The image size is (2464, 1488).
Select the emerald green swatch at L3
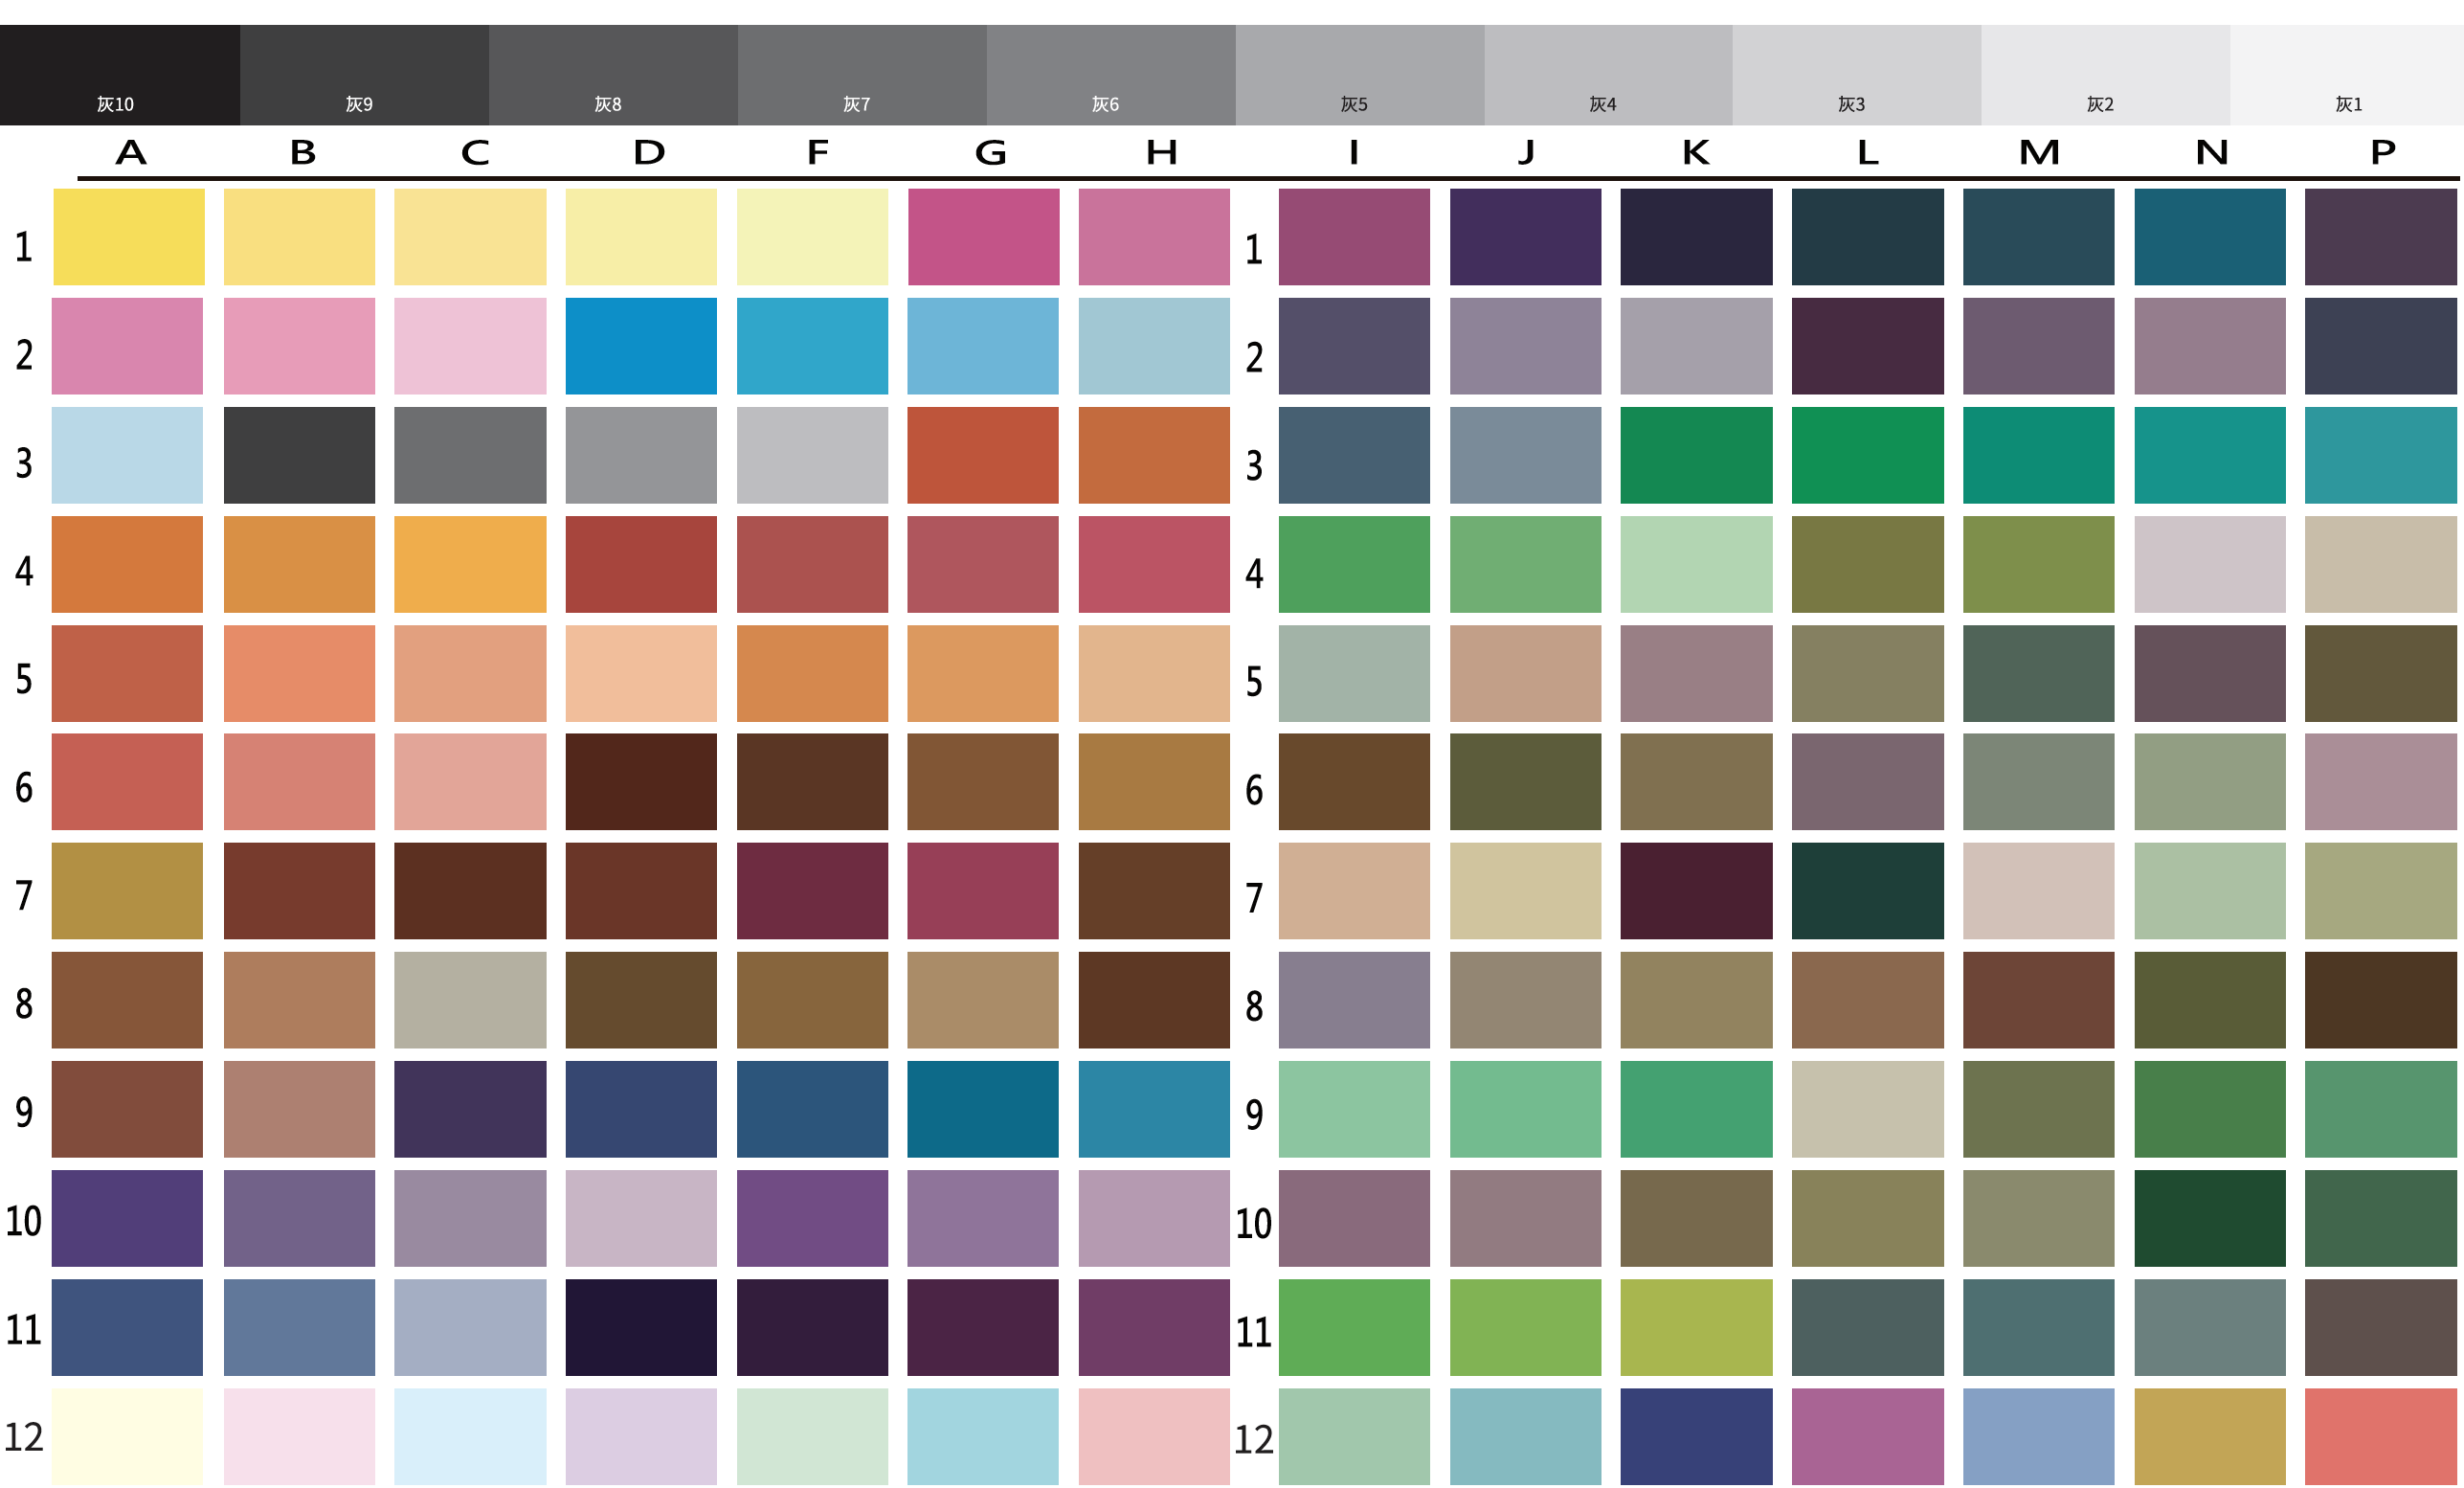[1867, 455]
